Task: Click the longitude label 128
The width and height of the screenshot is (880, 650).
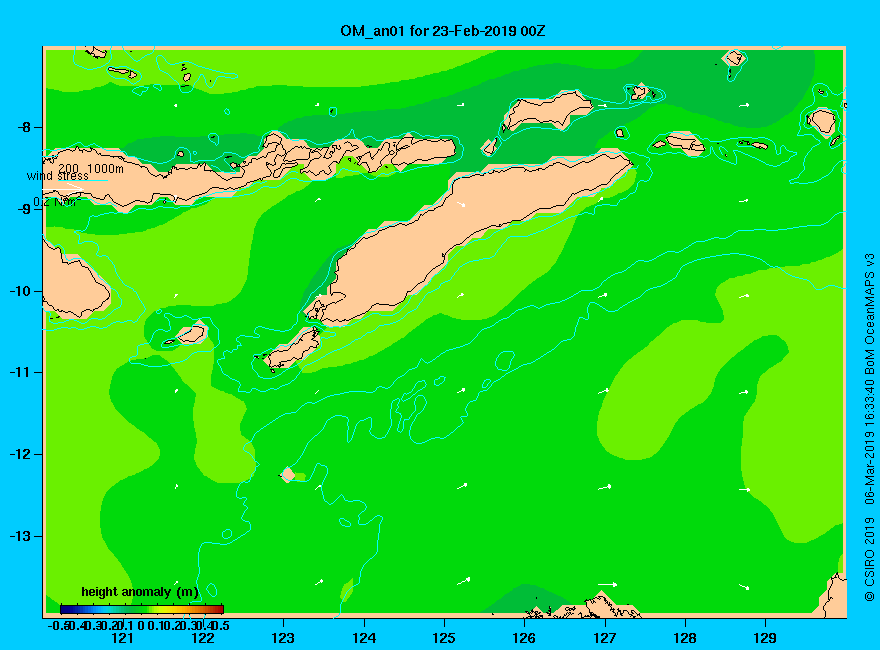Action: [685, 638]
